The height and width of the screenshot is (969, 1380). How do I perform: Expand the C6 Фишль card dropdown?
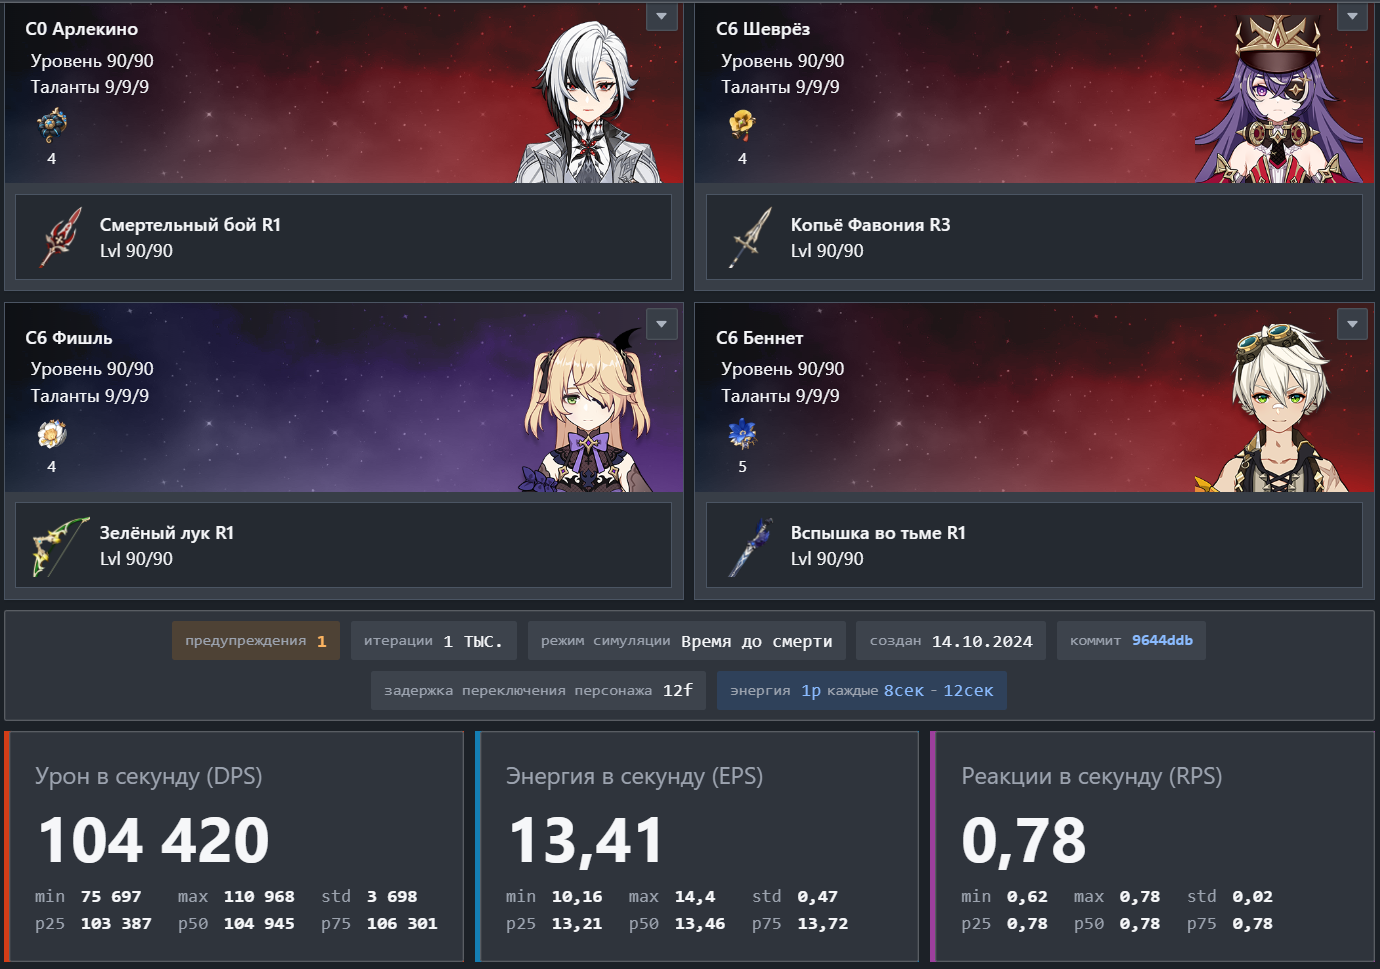[x=662, y=324]
